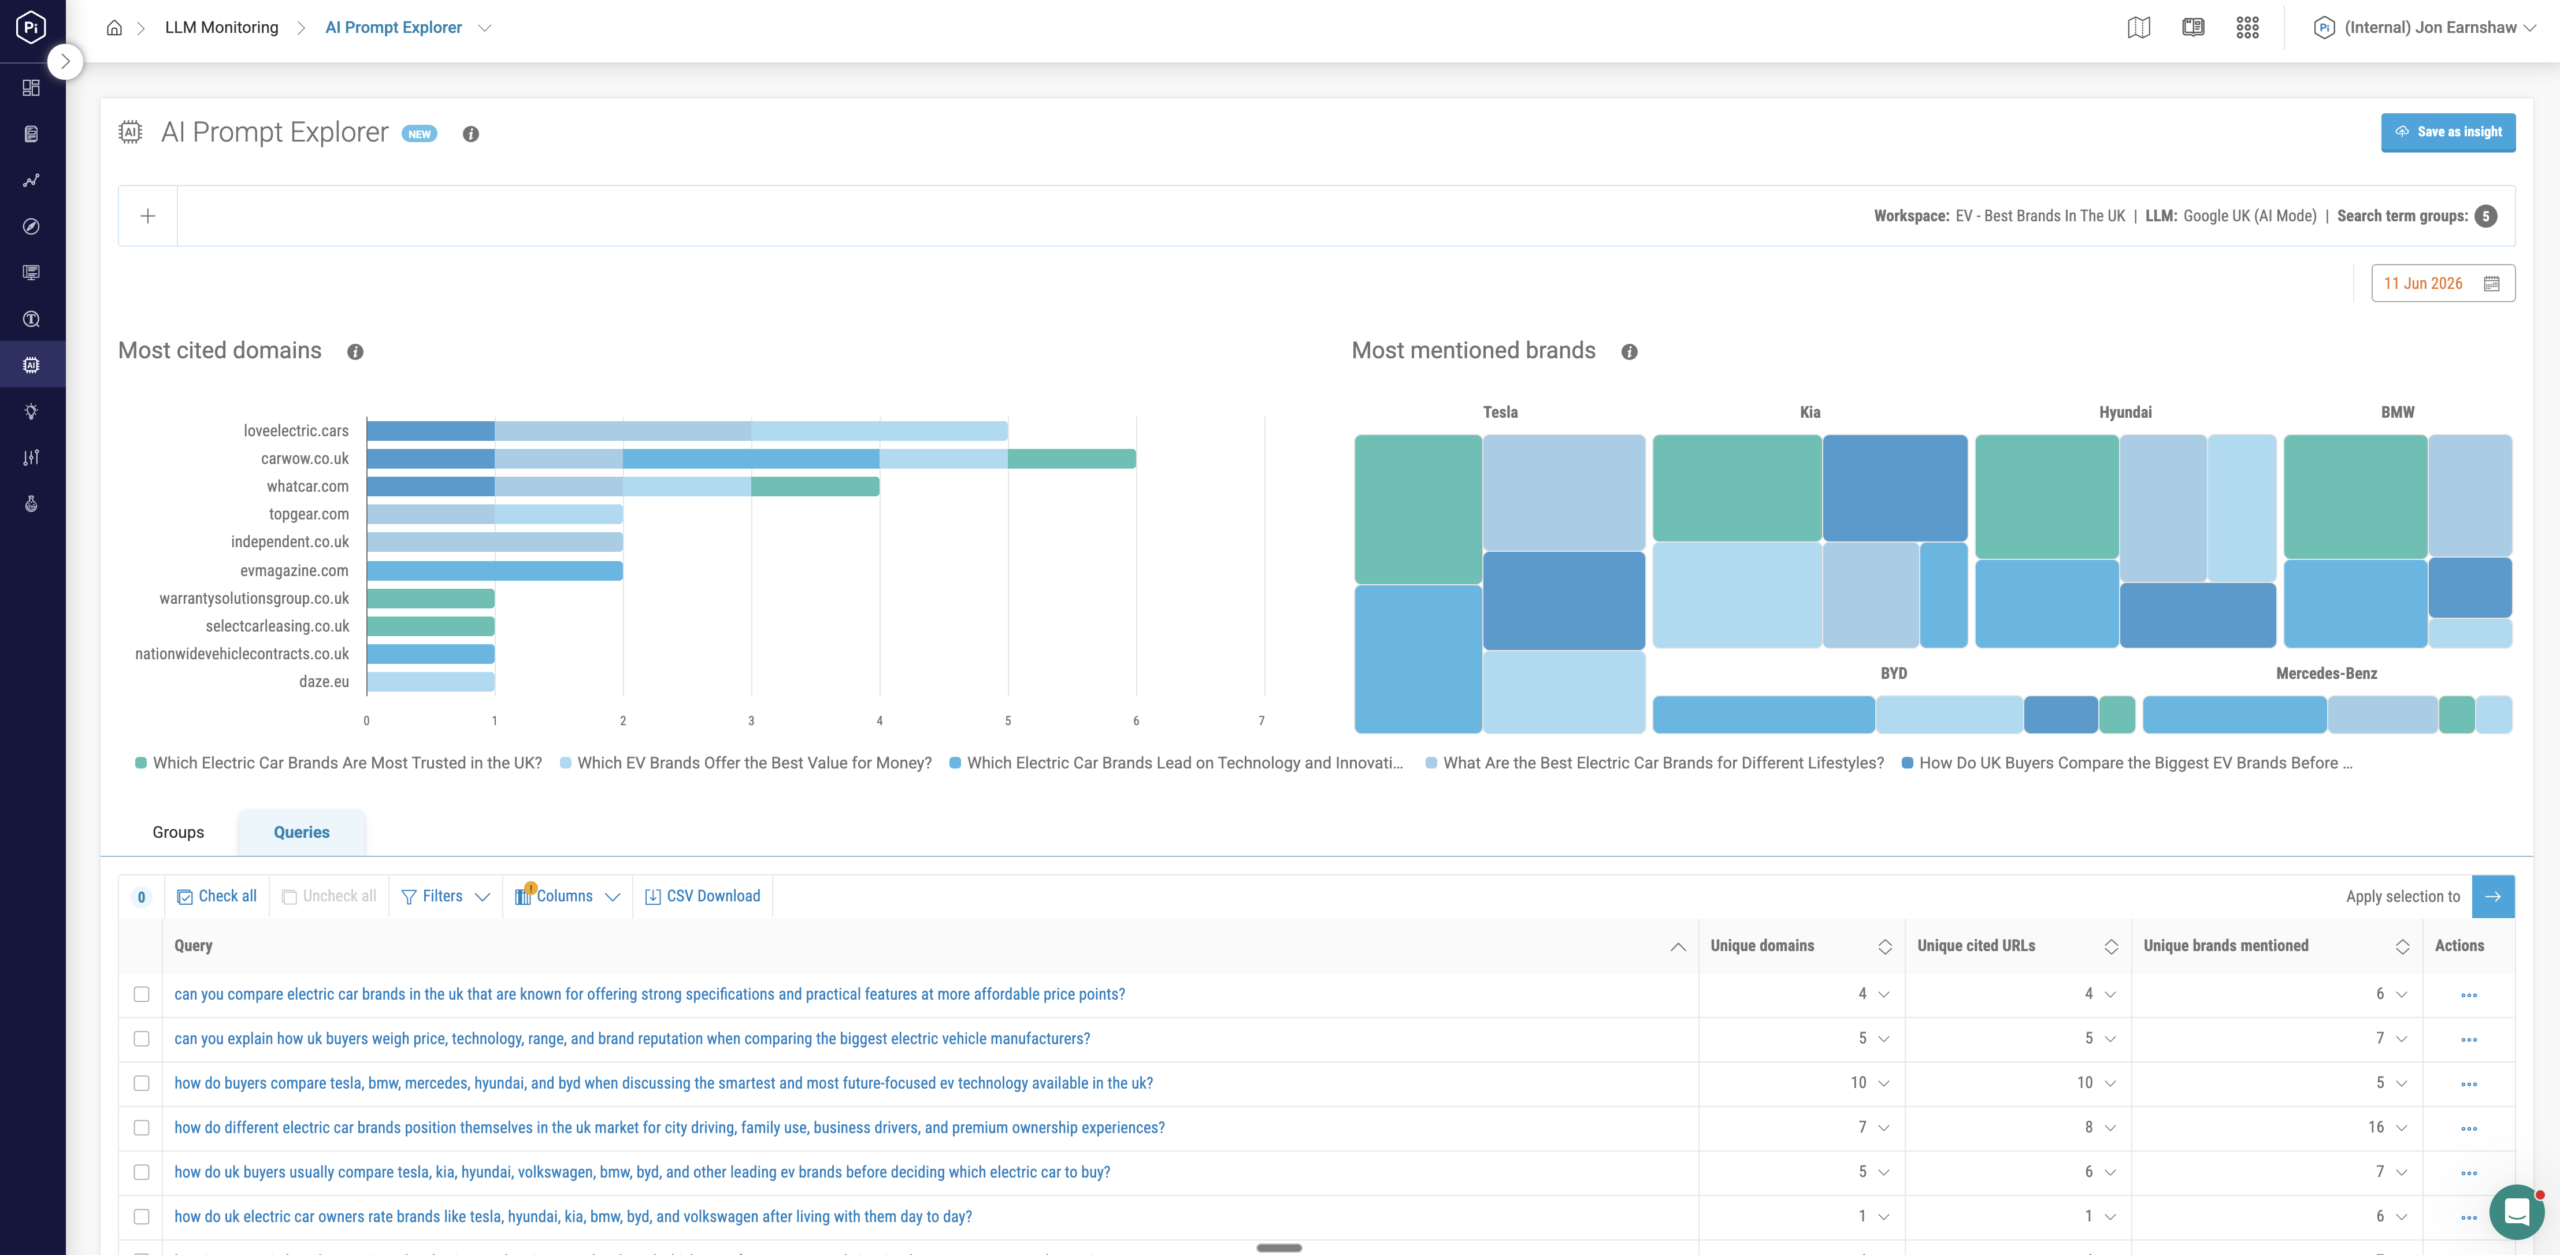Open the flask icon at sidebar bottom
The height and width of the screenshot is (1255, 2560).
(x=31, y=504)
